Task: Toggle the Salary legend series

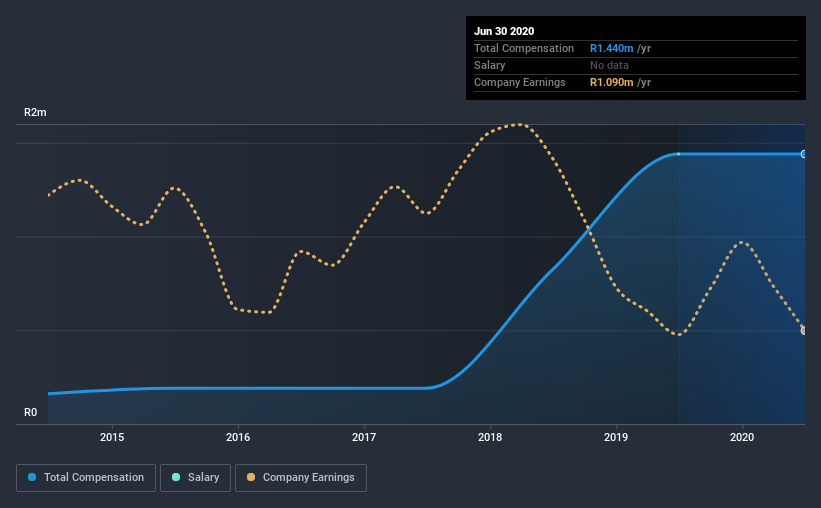Action: tap(195, 478)
